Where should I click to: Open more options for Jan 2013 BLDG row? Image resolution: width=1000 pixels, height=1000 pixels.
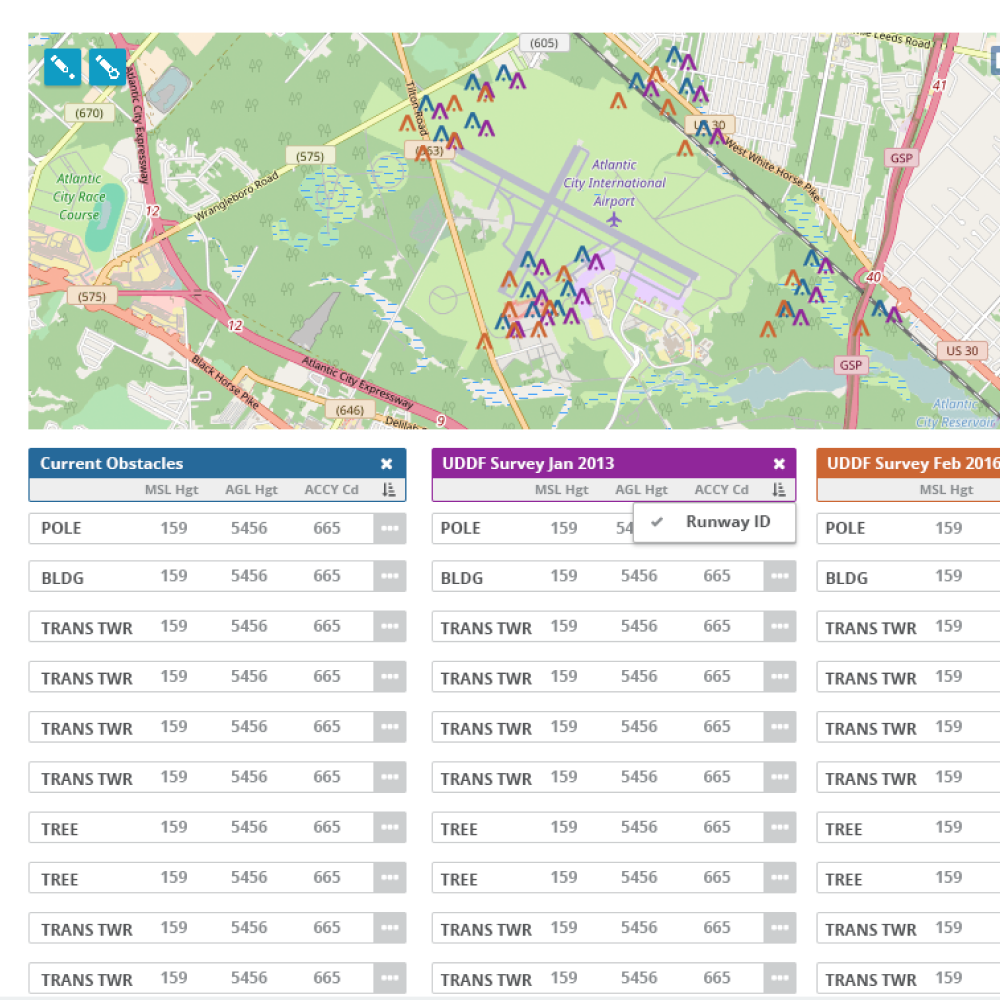pos(780,577)
